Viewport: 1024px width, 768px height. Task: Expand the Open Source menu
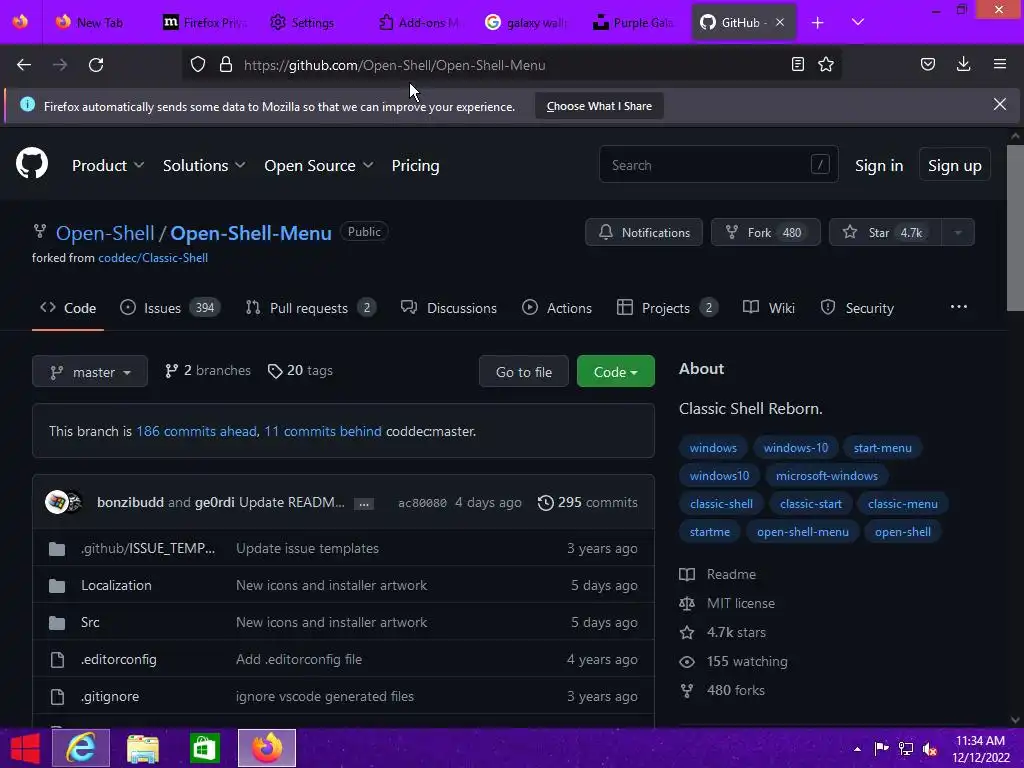(319, 166)
